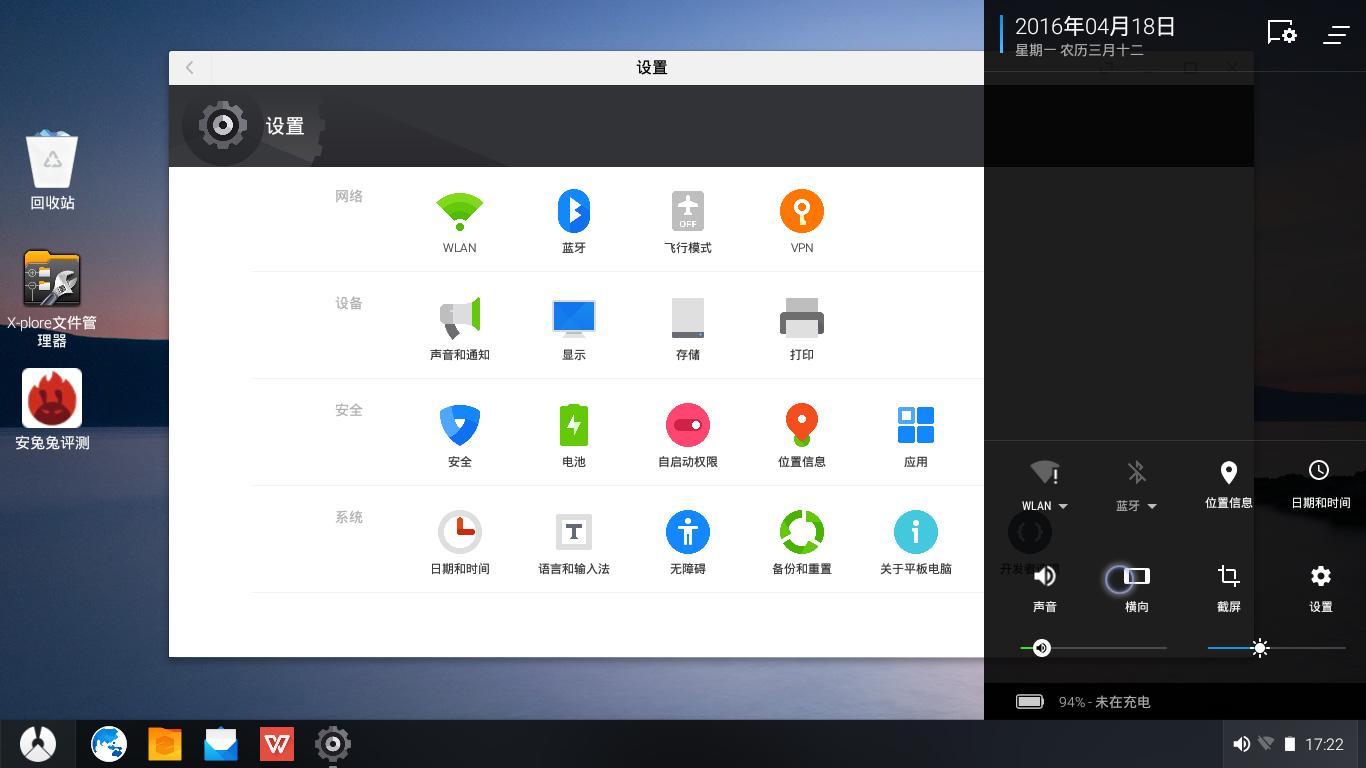Launch WPS Office from the taskbar
Image resolution: width=1366 pixels, height=768 pixels.
[277, 744]
